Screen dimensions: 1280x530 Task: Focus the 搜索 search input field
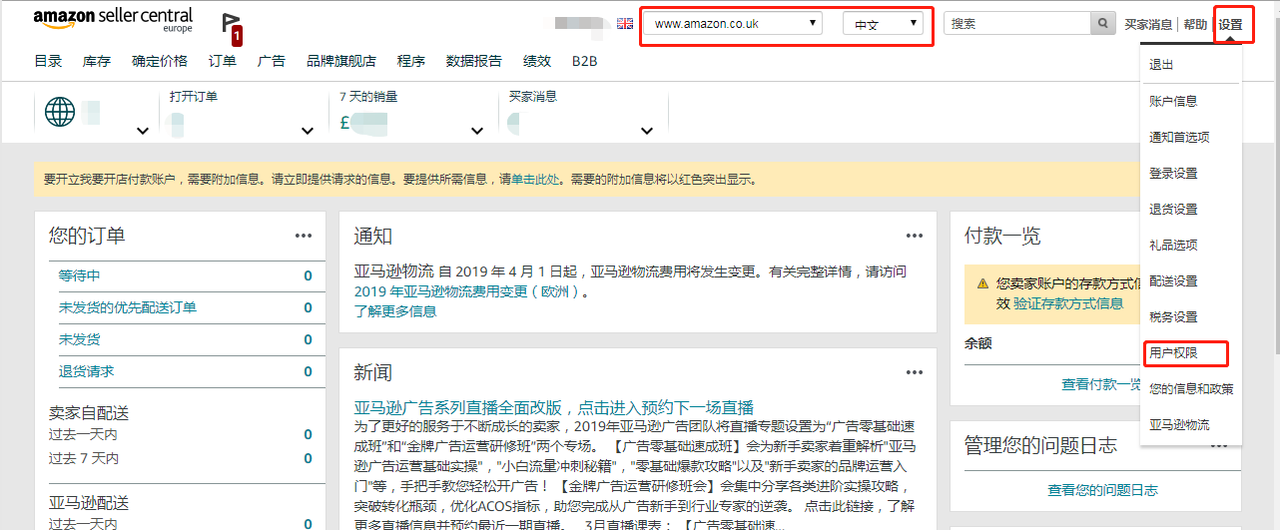[1017, 23]
